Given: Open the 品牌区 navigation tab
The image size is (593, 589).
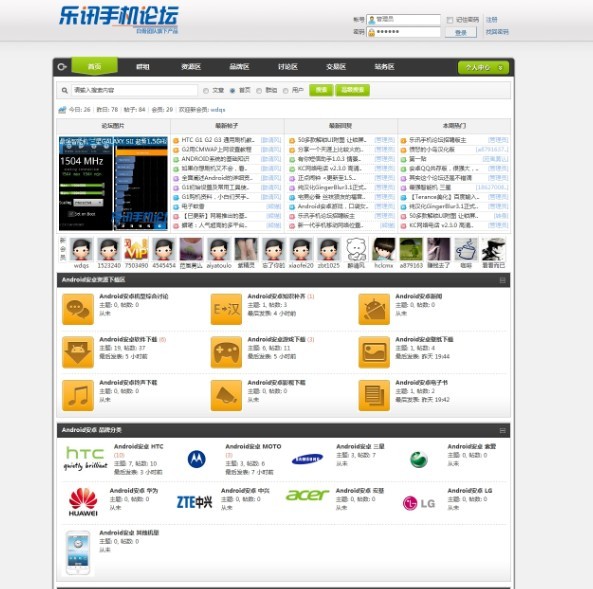Looking at the screenshot, I should 239,67.
